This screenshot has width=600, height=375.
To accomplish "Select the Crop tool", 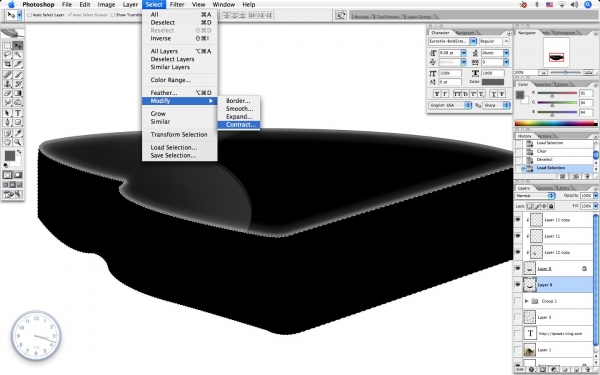I will 7,64.
